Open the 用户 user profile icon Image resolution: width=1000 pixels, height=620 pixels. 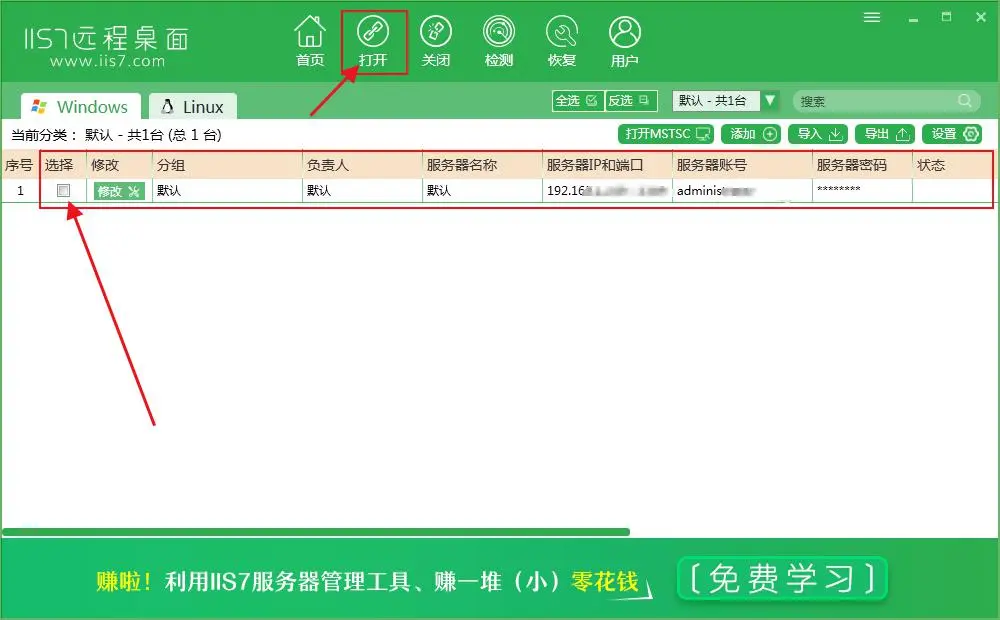(625, 40)
